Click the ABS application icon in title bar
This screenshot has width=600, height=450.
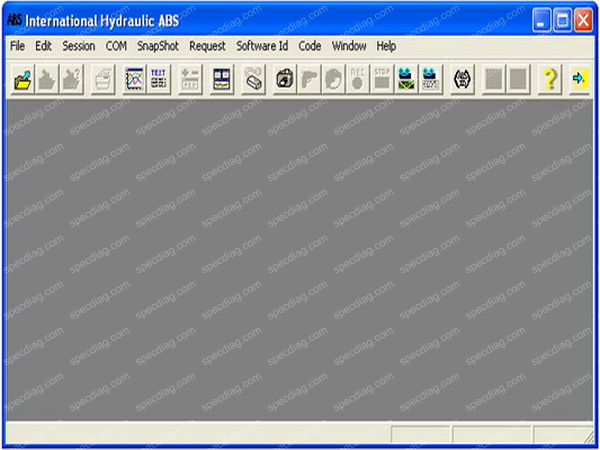click(x=14, y=19)
